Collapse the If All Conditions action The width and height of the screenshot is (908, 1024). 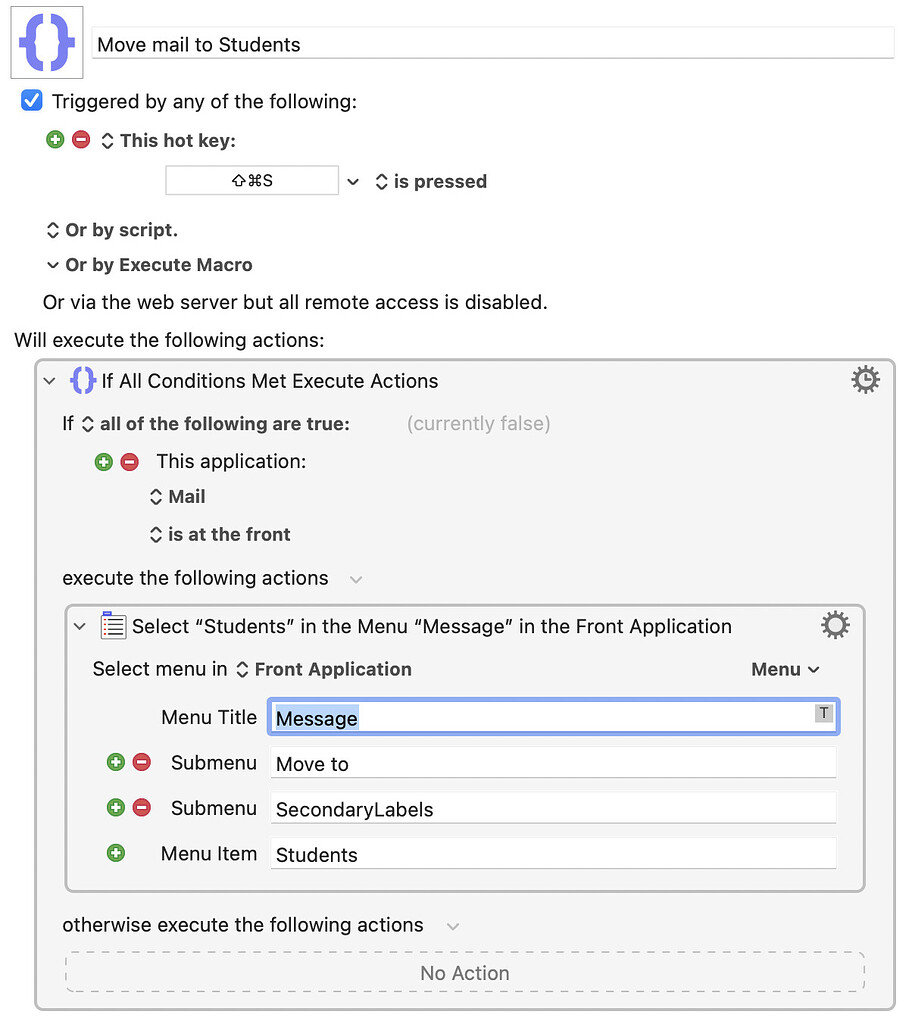click(49, 380)
